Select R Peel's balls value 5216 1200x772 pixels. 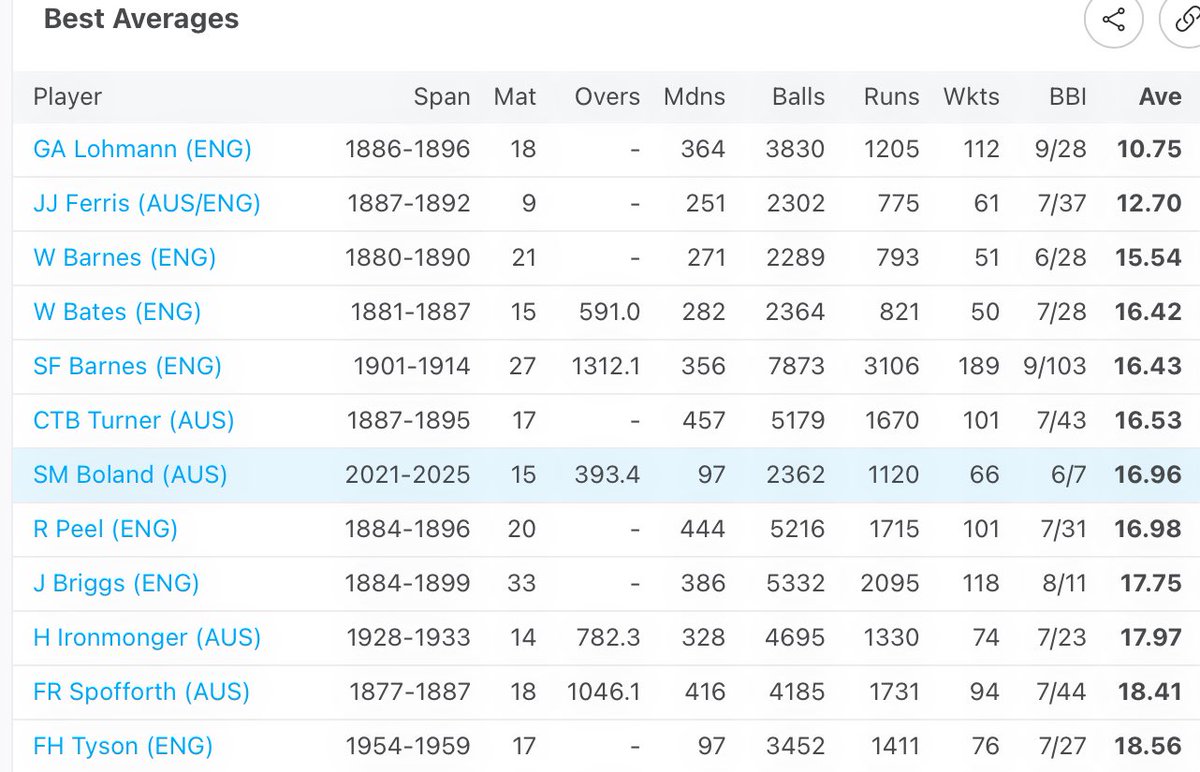pyautogui.click(x=795, y=528)
